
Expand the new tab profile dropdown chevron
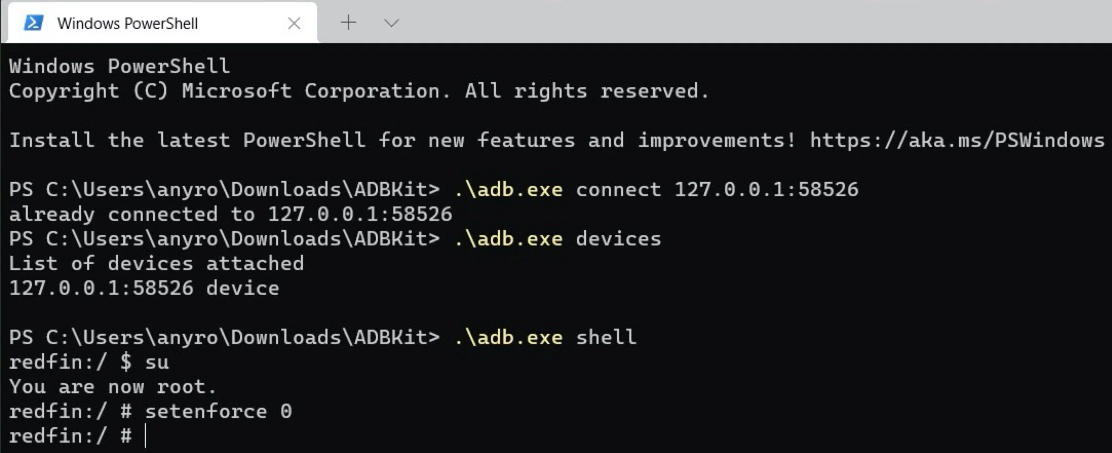(391, 22)
